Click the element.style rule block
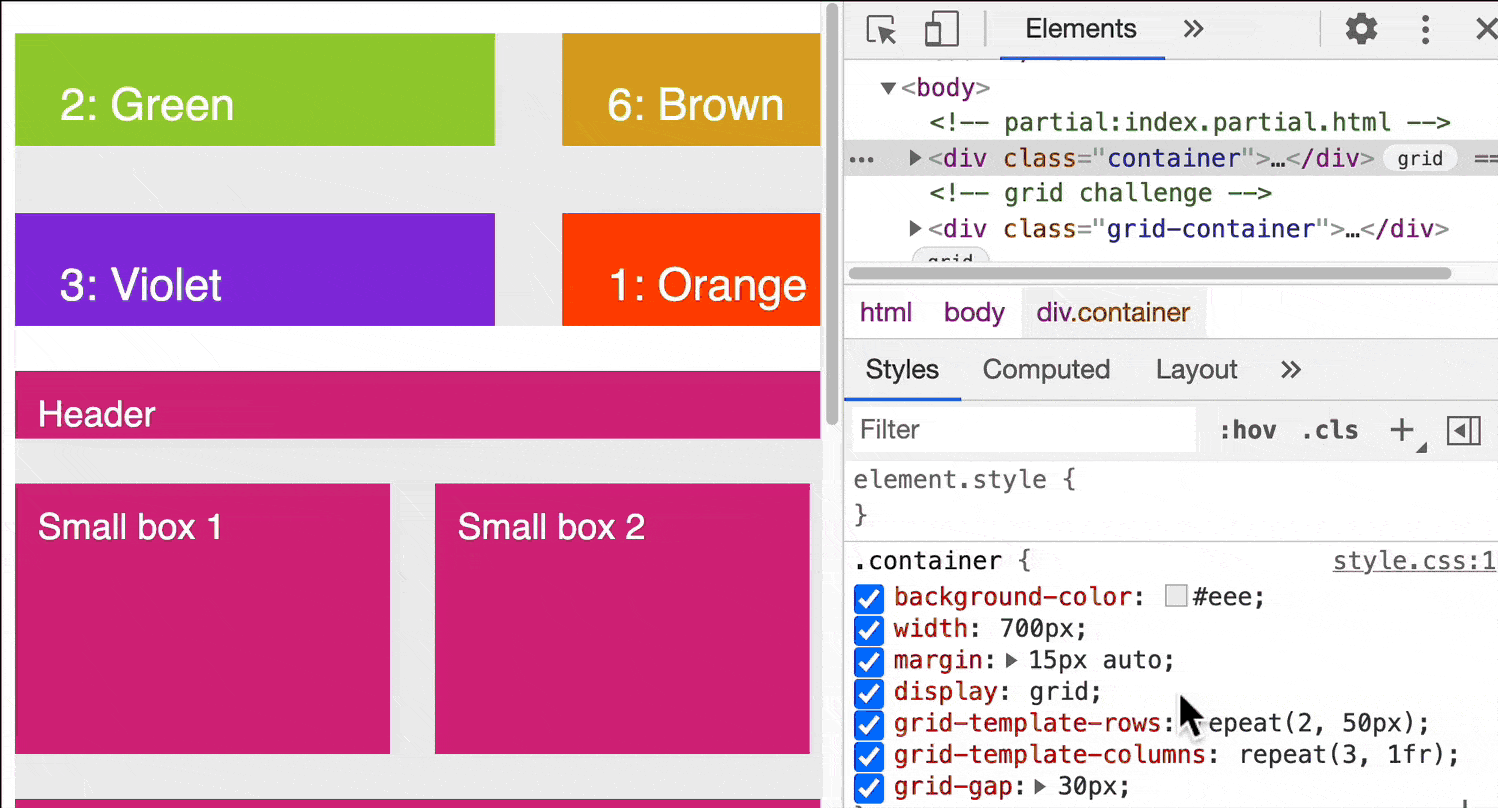This screenshot has height=808, width=1498. pyautogui.click(x=1172, y=497)
